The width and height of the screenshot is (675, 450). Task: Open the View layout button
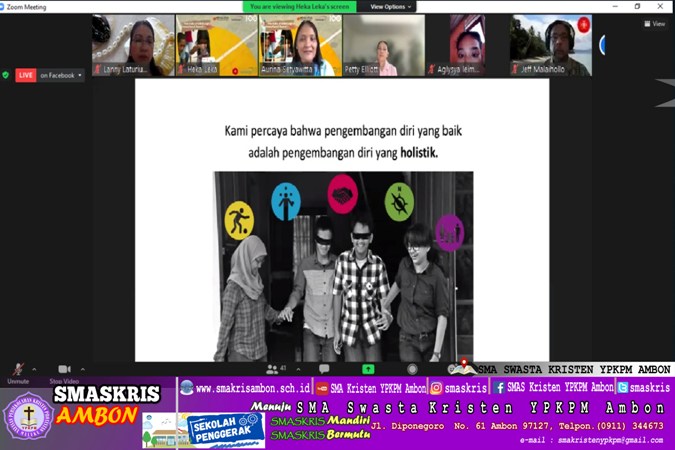point(655,24)
